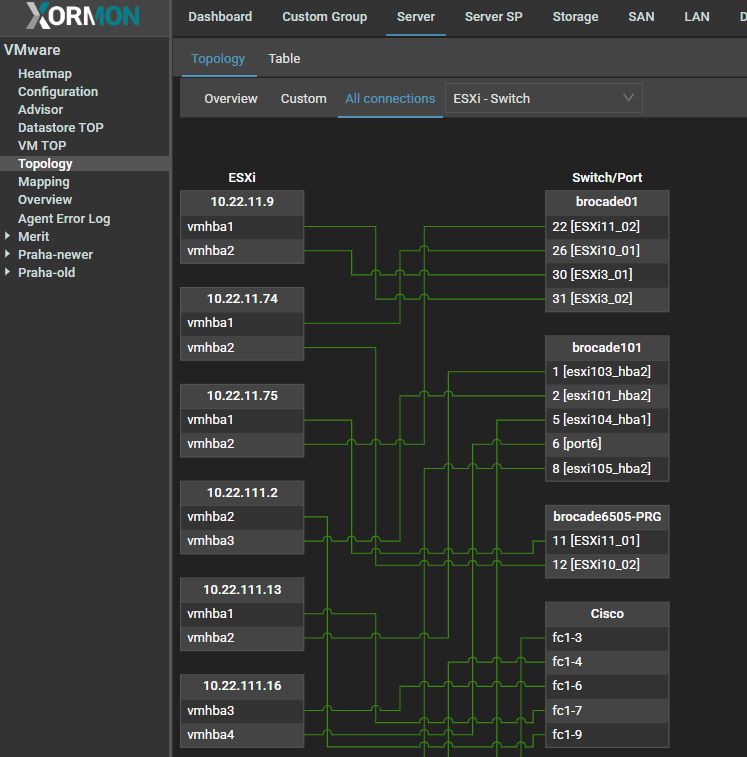Click the XorMon logo
The height and width of the screenshot is (757, 747).
83,16
